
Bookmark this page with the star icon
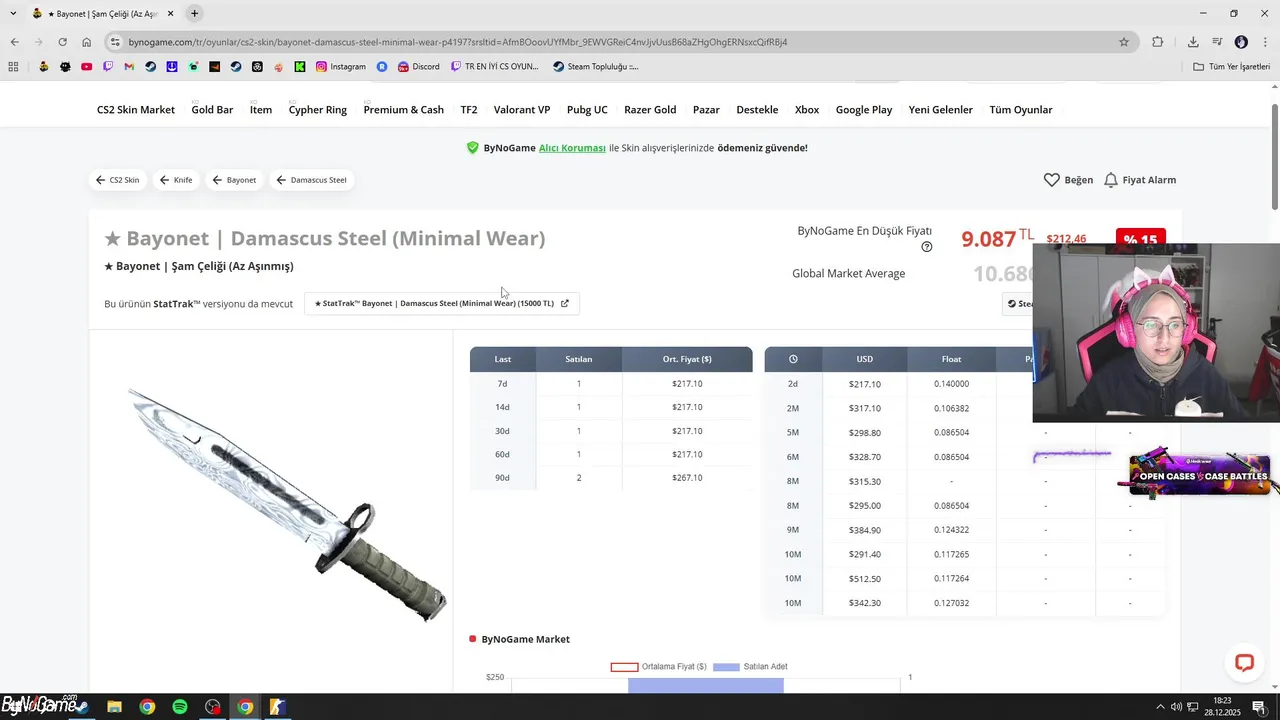[x=1124, y=42]
